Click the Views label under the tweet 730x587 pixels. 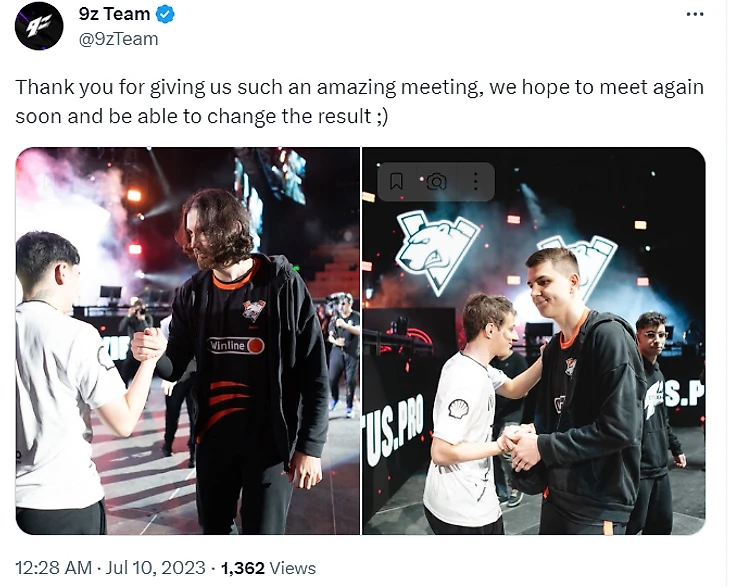pyautogui.click(x=293, y=567)
